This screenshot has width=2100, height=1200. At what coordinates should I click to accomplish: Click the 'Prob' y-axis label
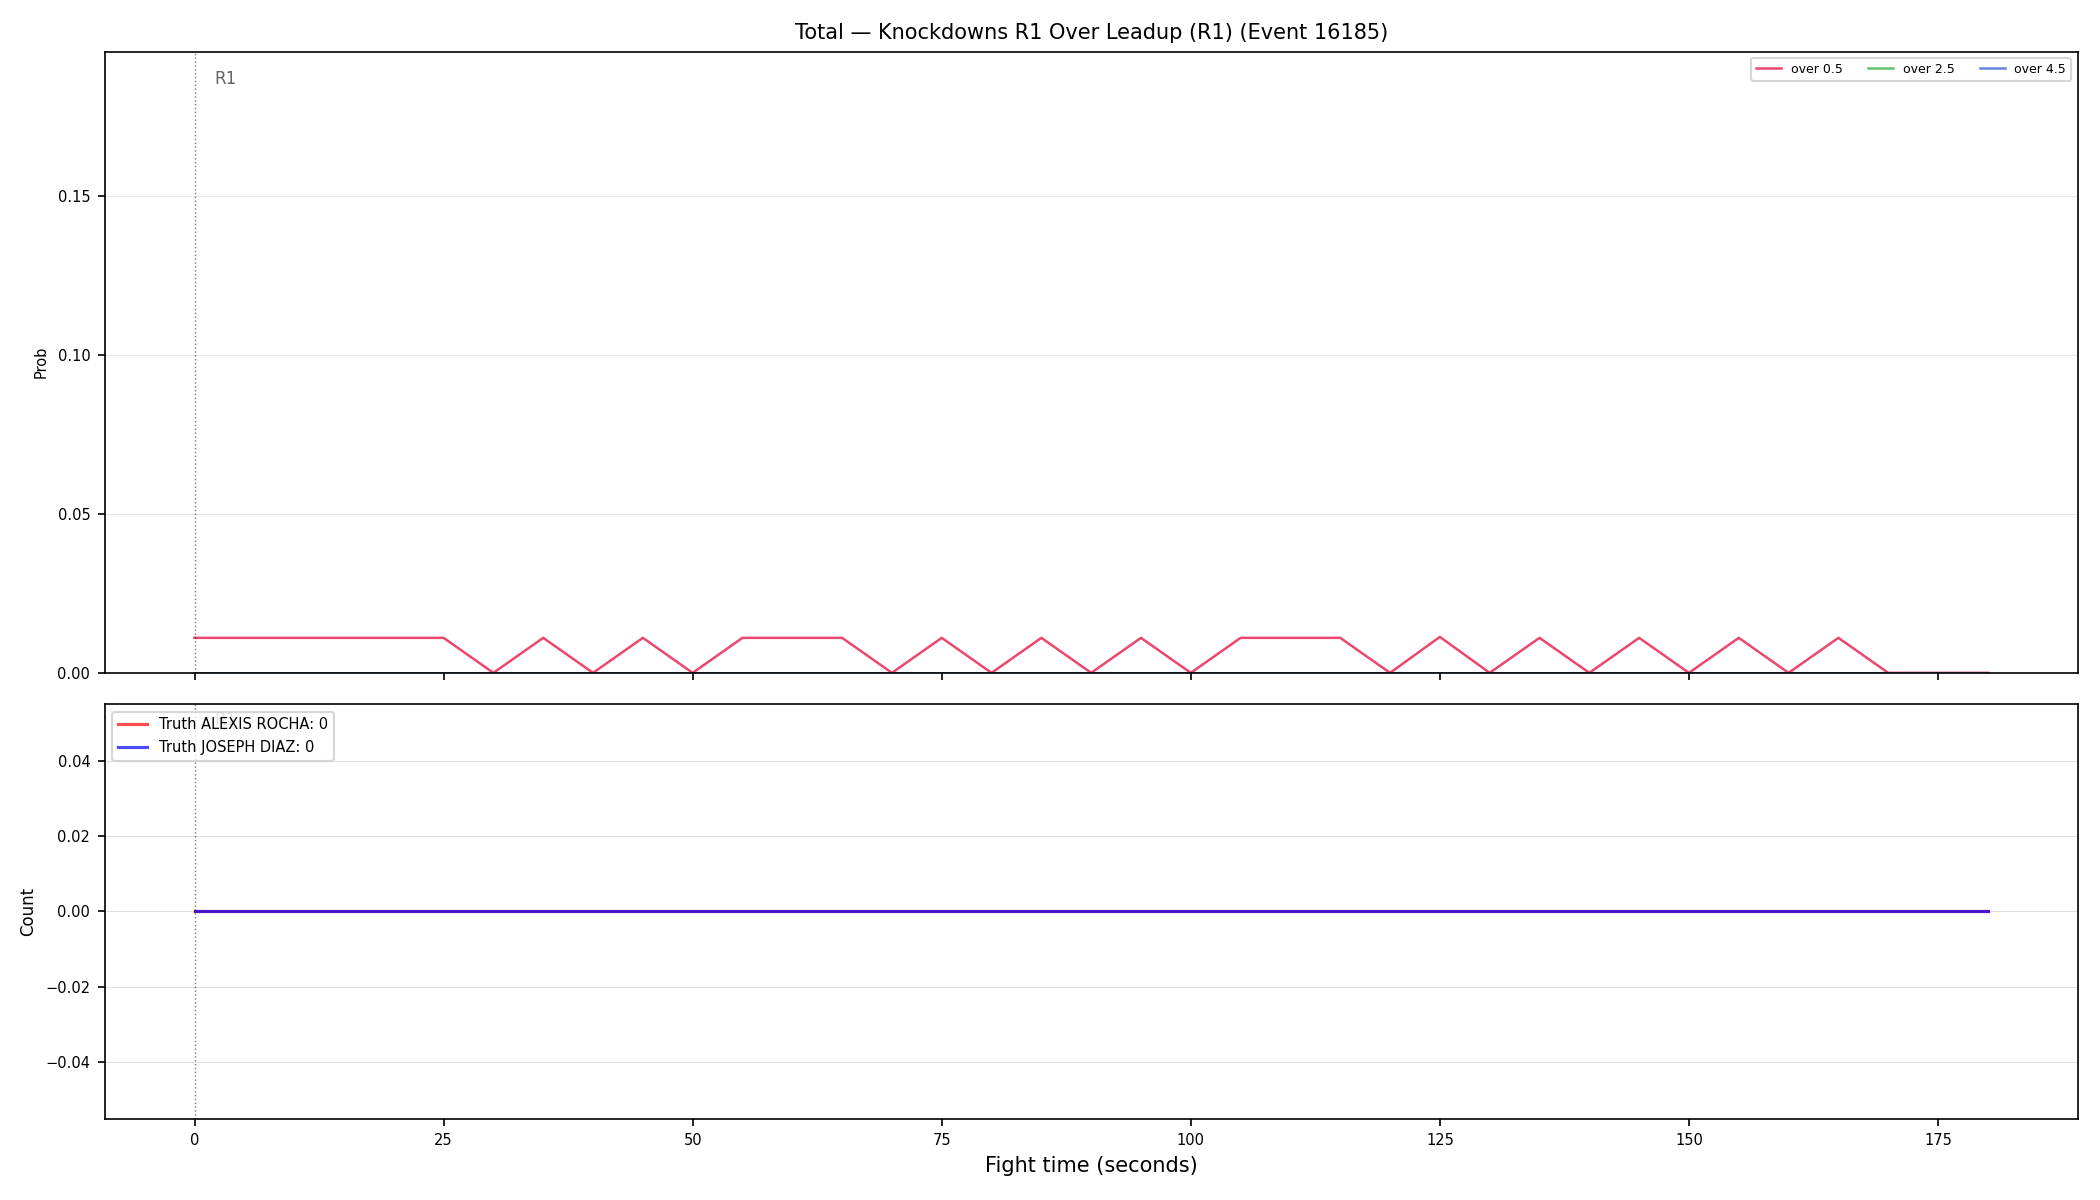(41, 363)
